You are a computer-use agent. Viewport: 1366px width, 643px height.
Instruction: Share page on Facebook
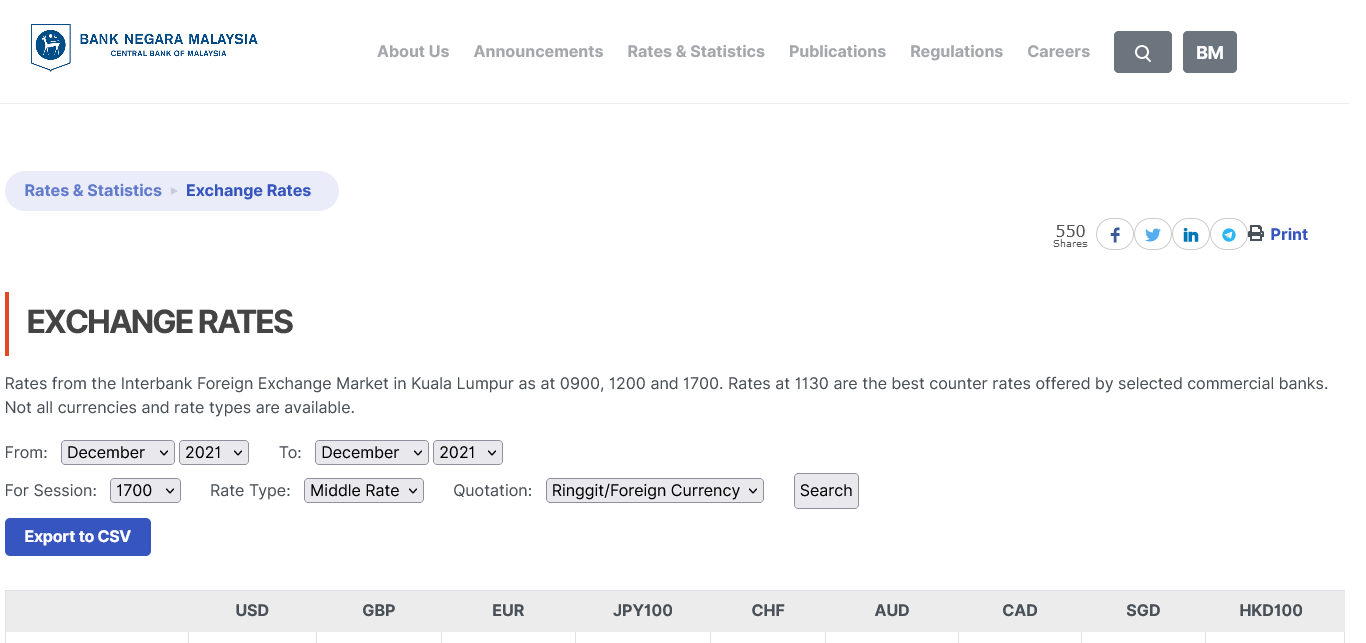(1114, 235)
